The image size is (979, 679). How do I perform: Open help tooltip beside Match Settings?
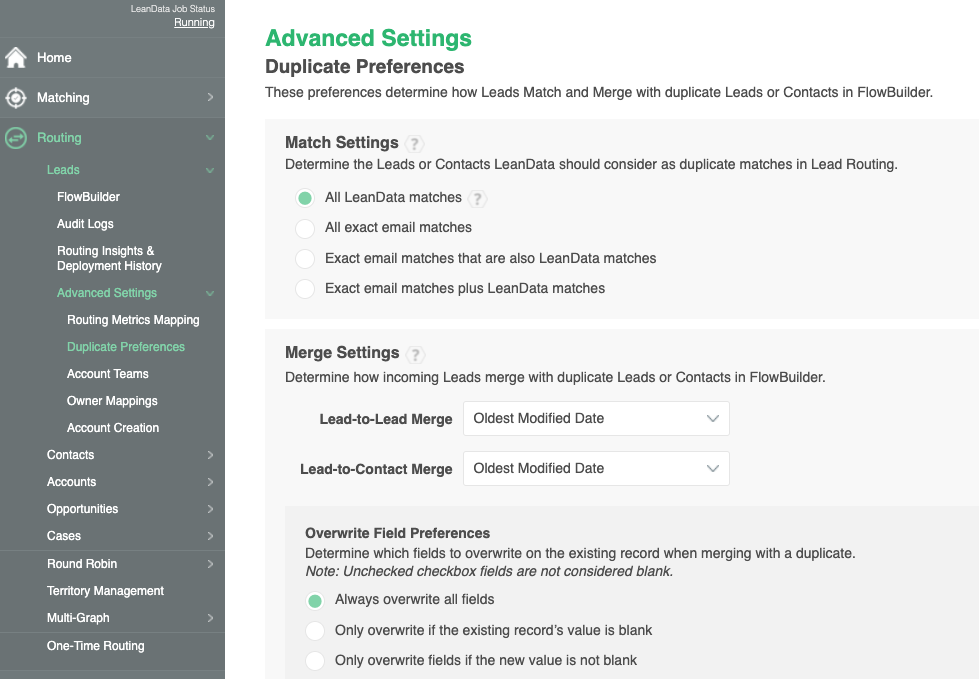(x=415, y=144)
